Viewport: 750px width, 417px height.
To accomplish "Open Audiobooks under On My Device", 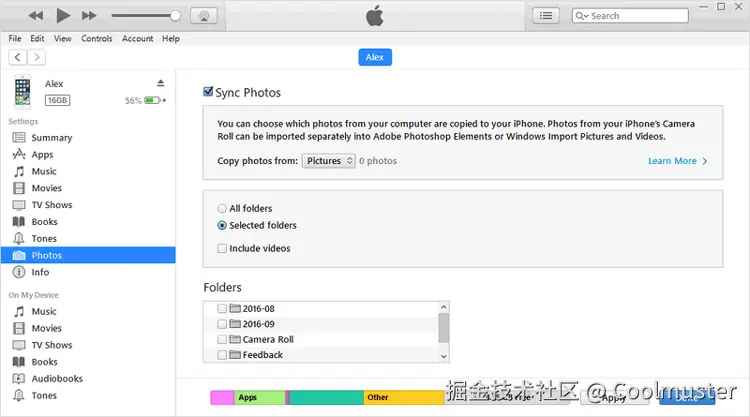I will point(88,379).
